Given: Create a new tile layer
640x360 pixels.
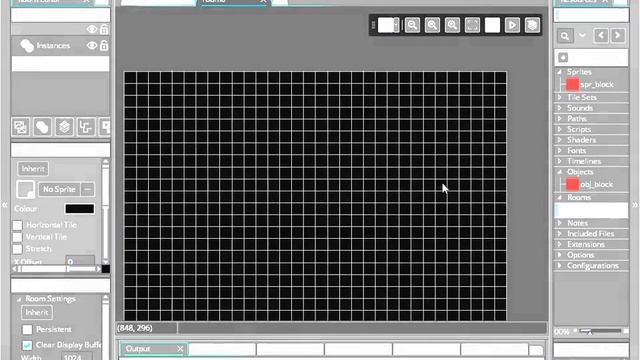Looking at the screenshot, I should (x=64, y=127).
